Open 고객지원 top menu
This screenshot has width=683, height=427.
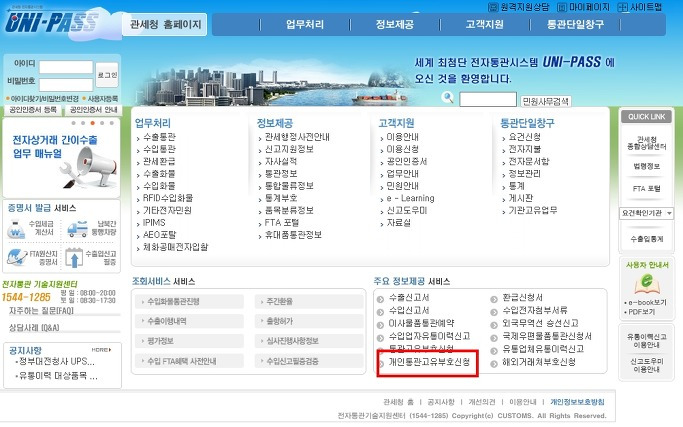[484, 24]
